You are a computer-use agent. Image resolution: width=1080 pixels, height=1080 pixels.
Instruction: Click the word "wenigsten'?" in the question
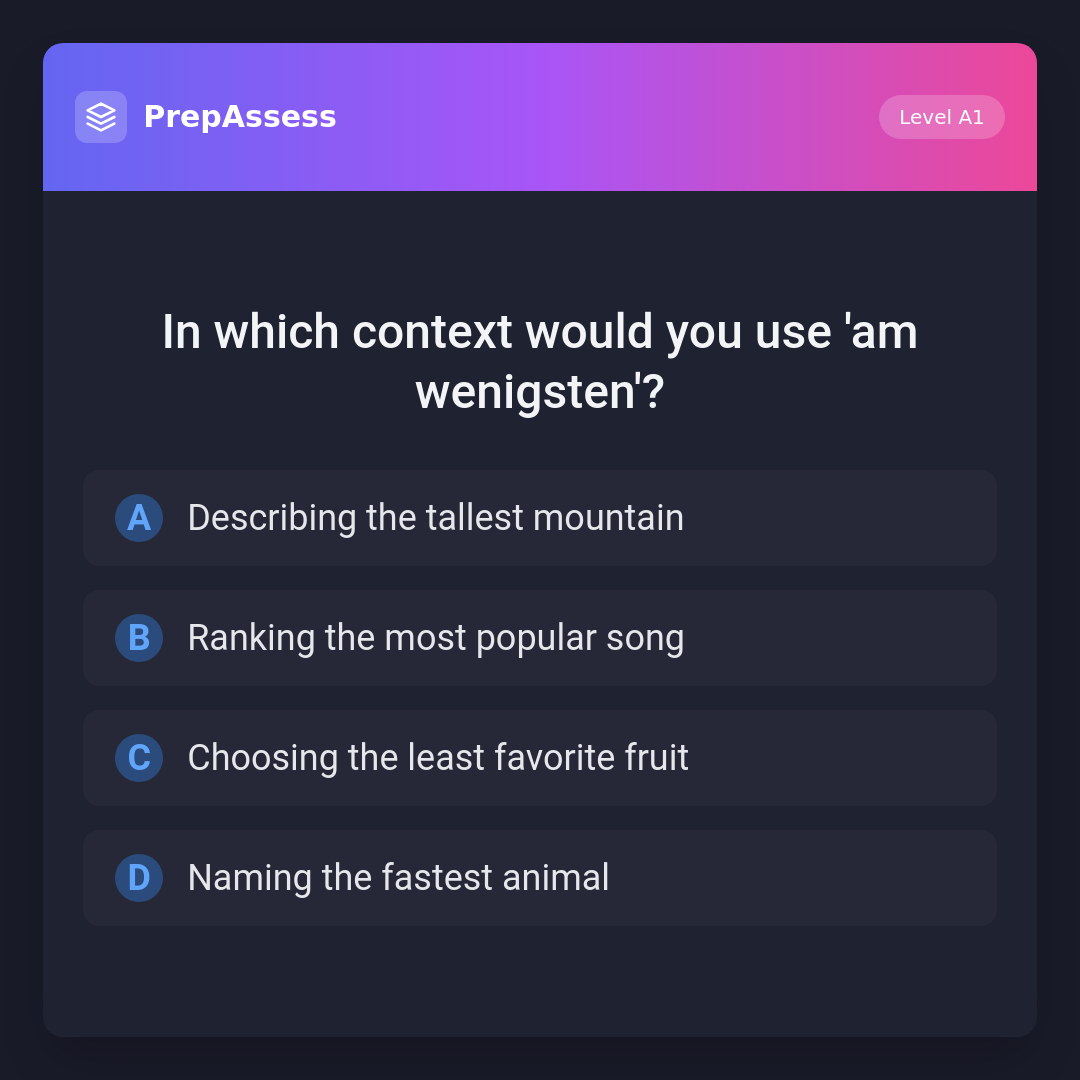540,392
